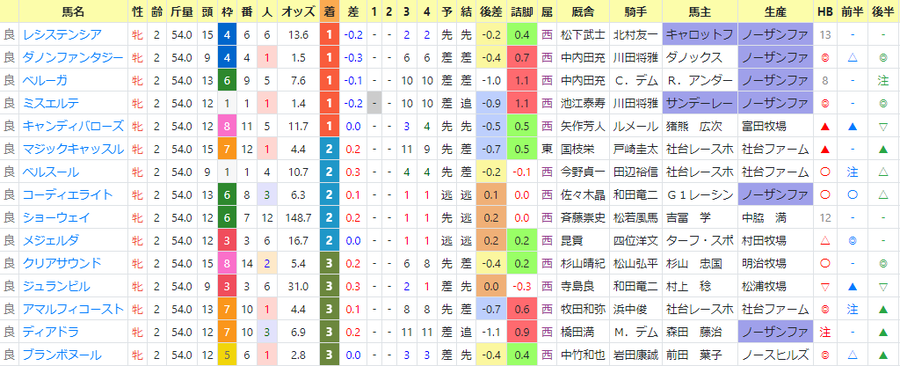Click the 馬主 column header
900x366 pixels.
tap(700, 11)
